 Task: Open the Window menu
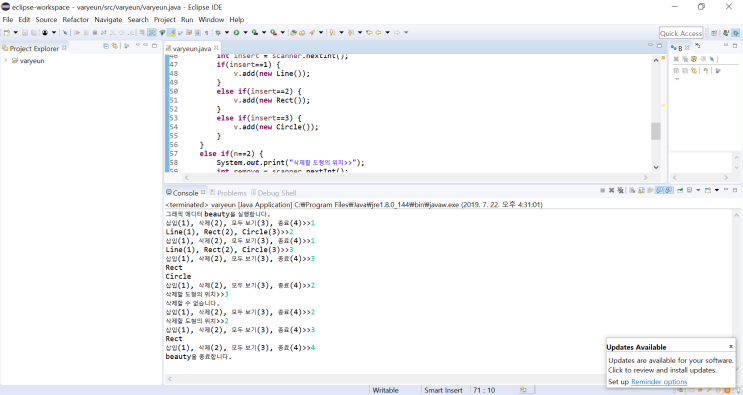point(211,19)
